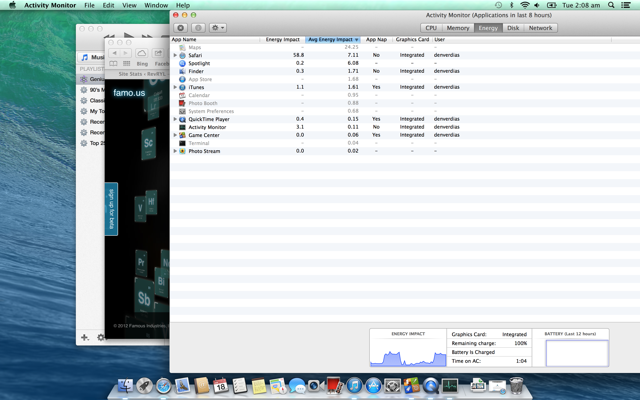Open the View menu
The image size is (640, 400).
129,5
